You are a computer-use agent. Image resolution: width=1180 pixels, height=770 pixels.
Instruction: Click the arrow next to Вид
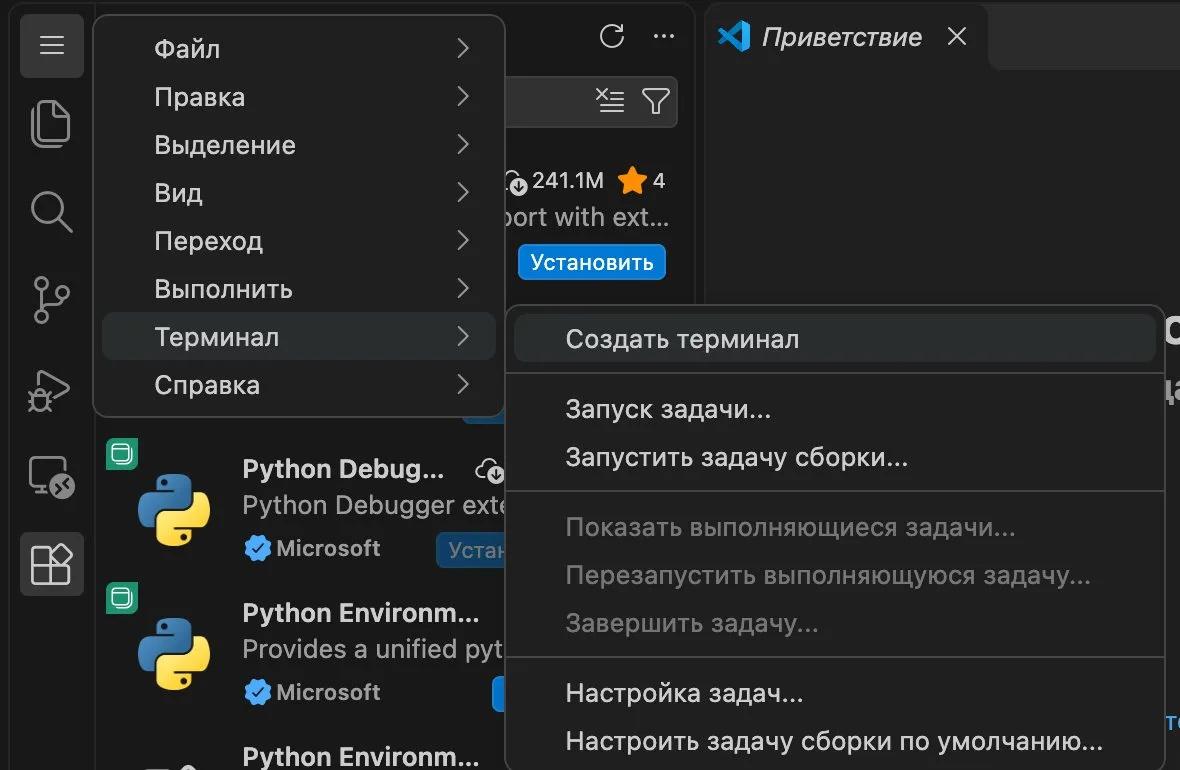tap(463, 193)
